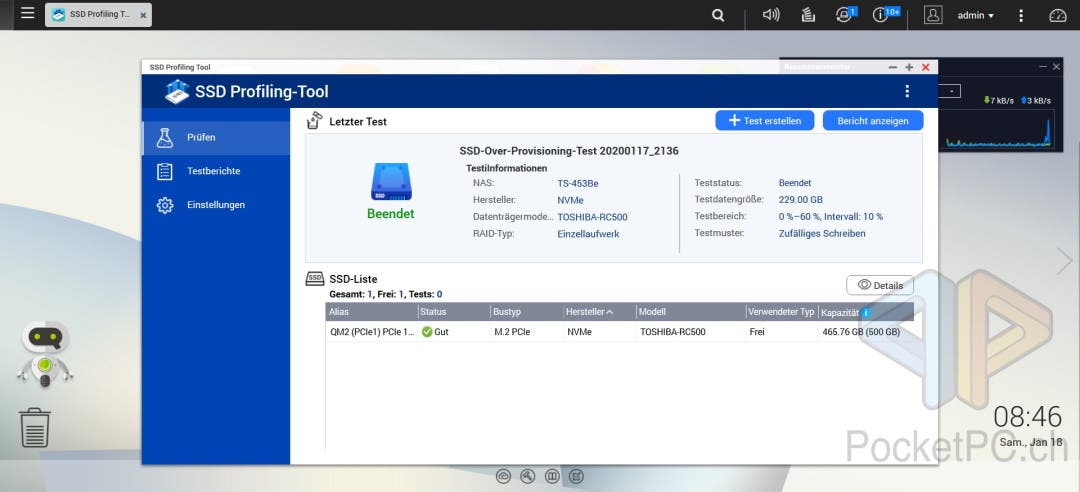1080x492 pixels.
Task: Click the 229.00 GB test data size value
Action: (x=801, y=200)
